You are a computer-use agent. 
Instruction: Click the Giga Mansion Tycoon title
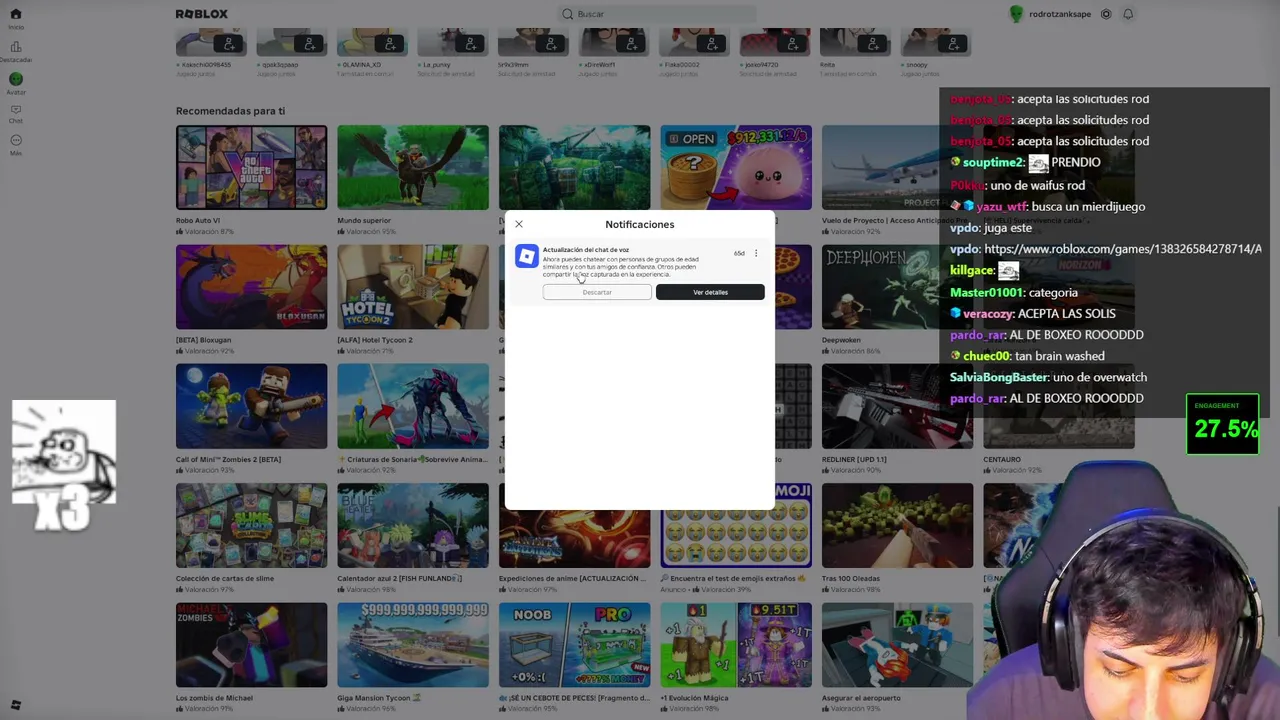tap(380, 698)
